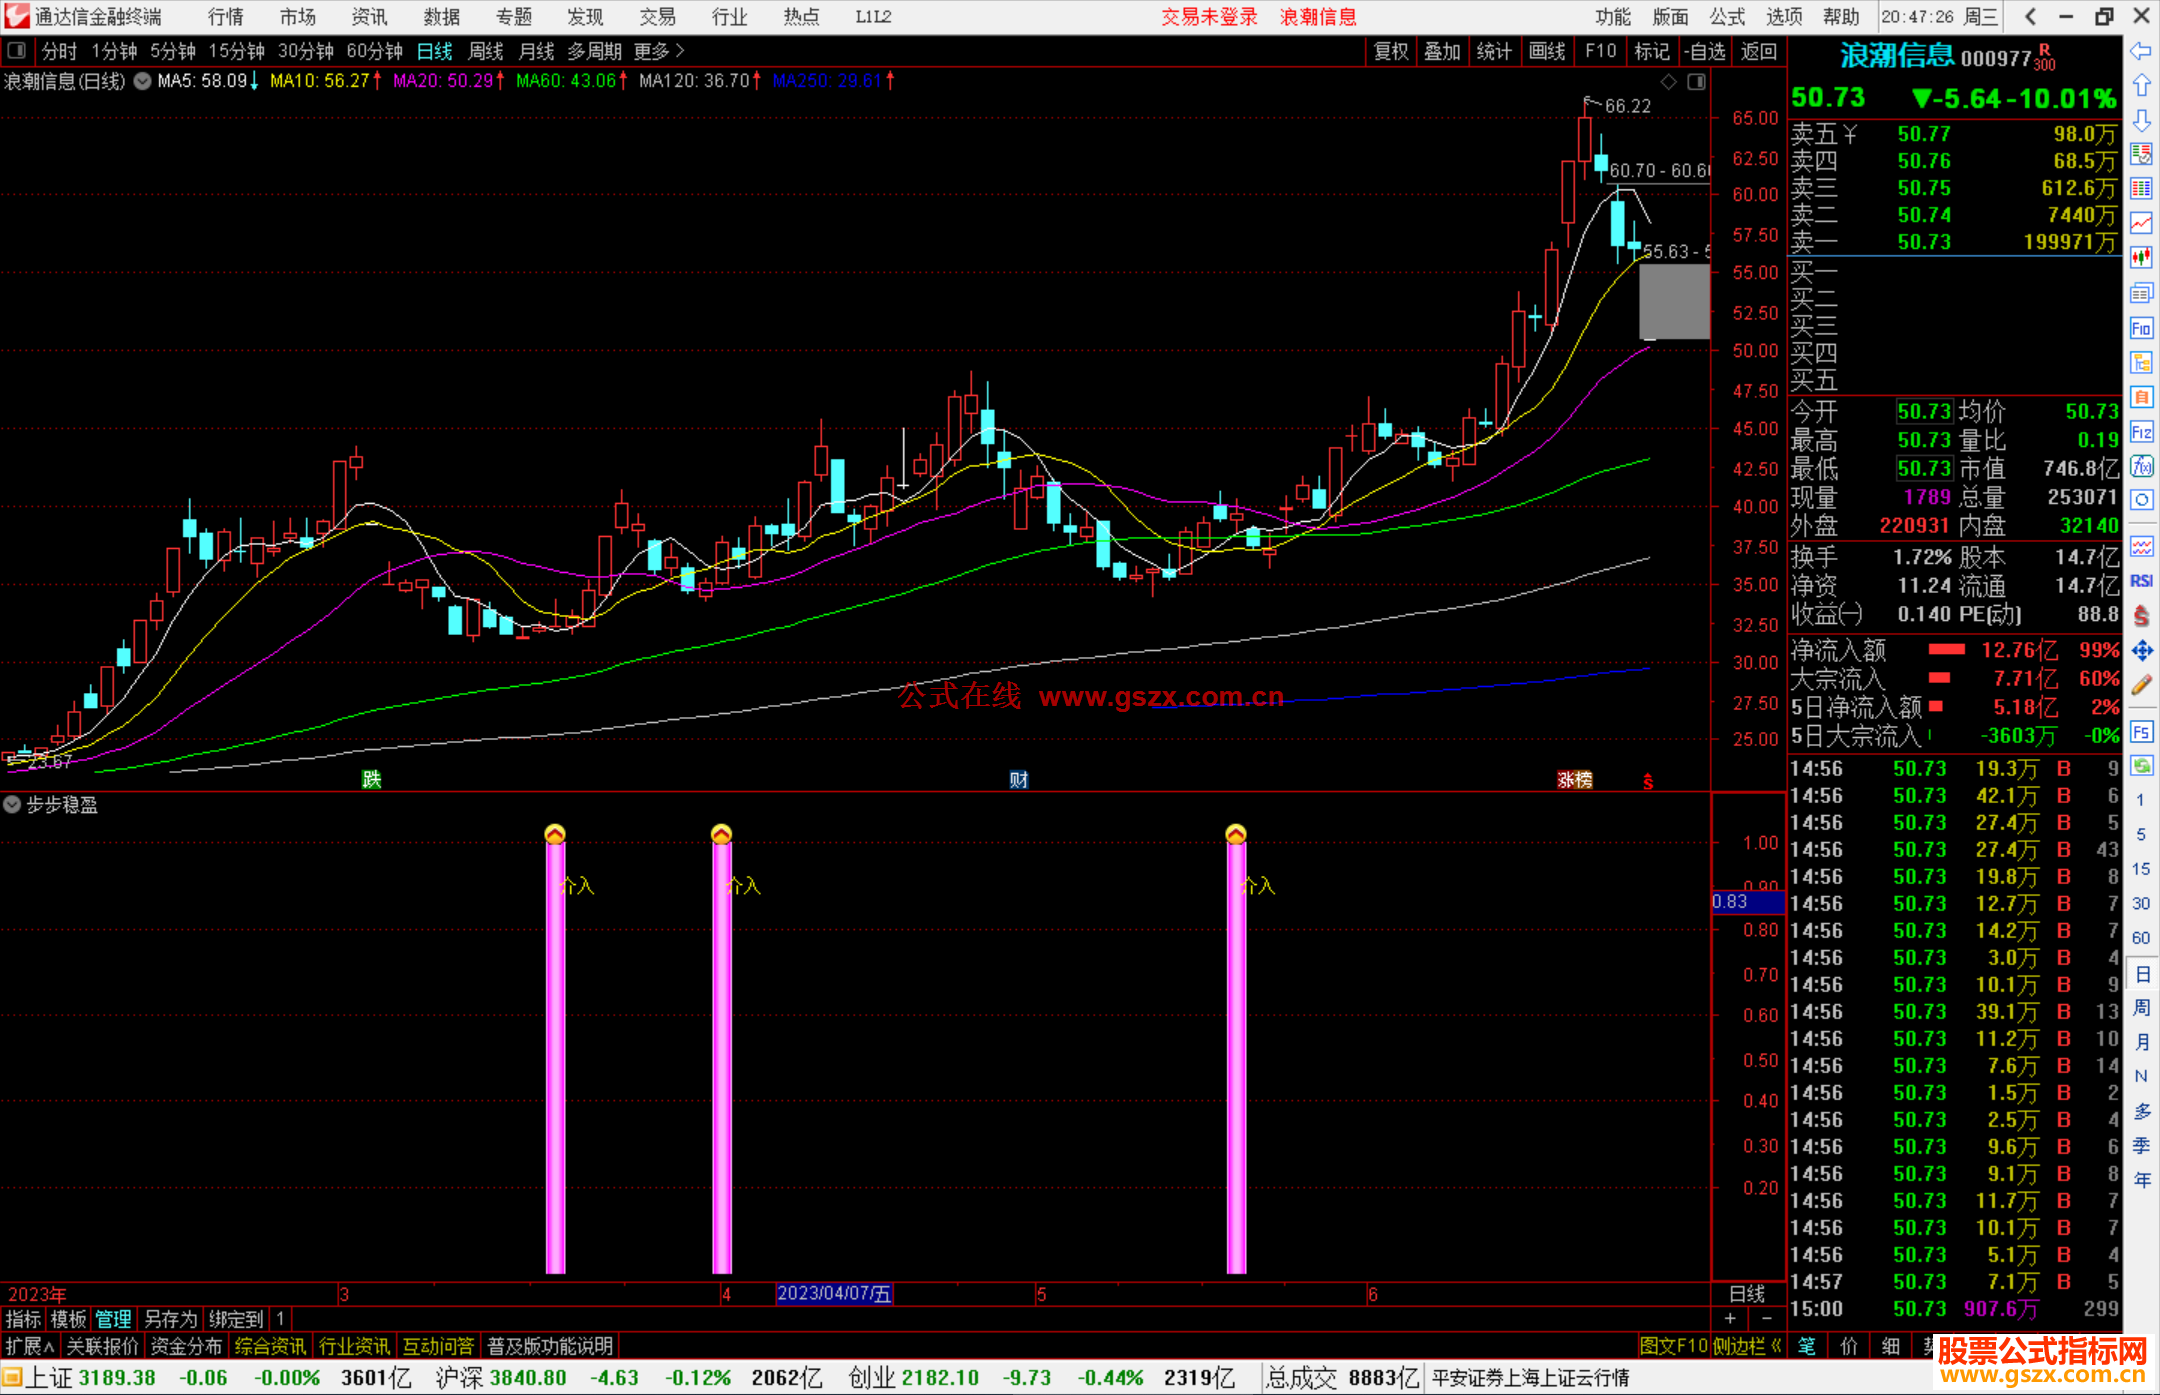
Task: Click the F10 company info sidebar icon
Action: (2141, 328)
